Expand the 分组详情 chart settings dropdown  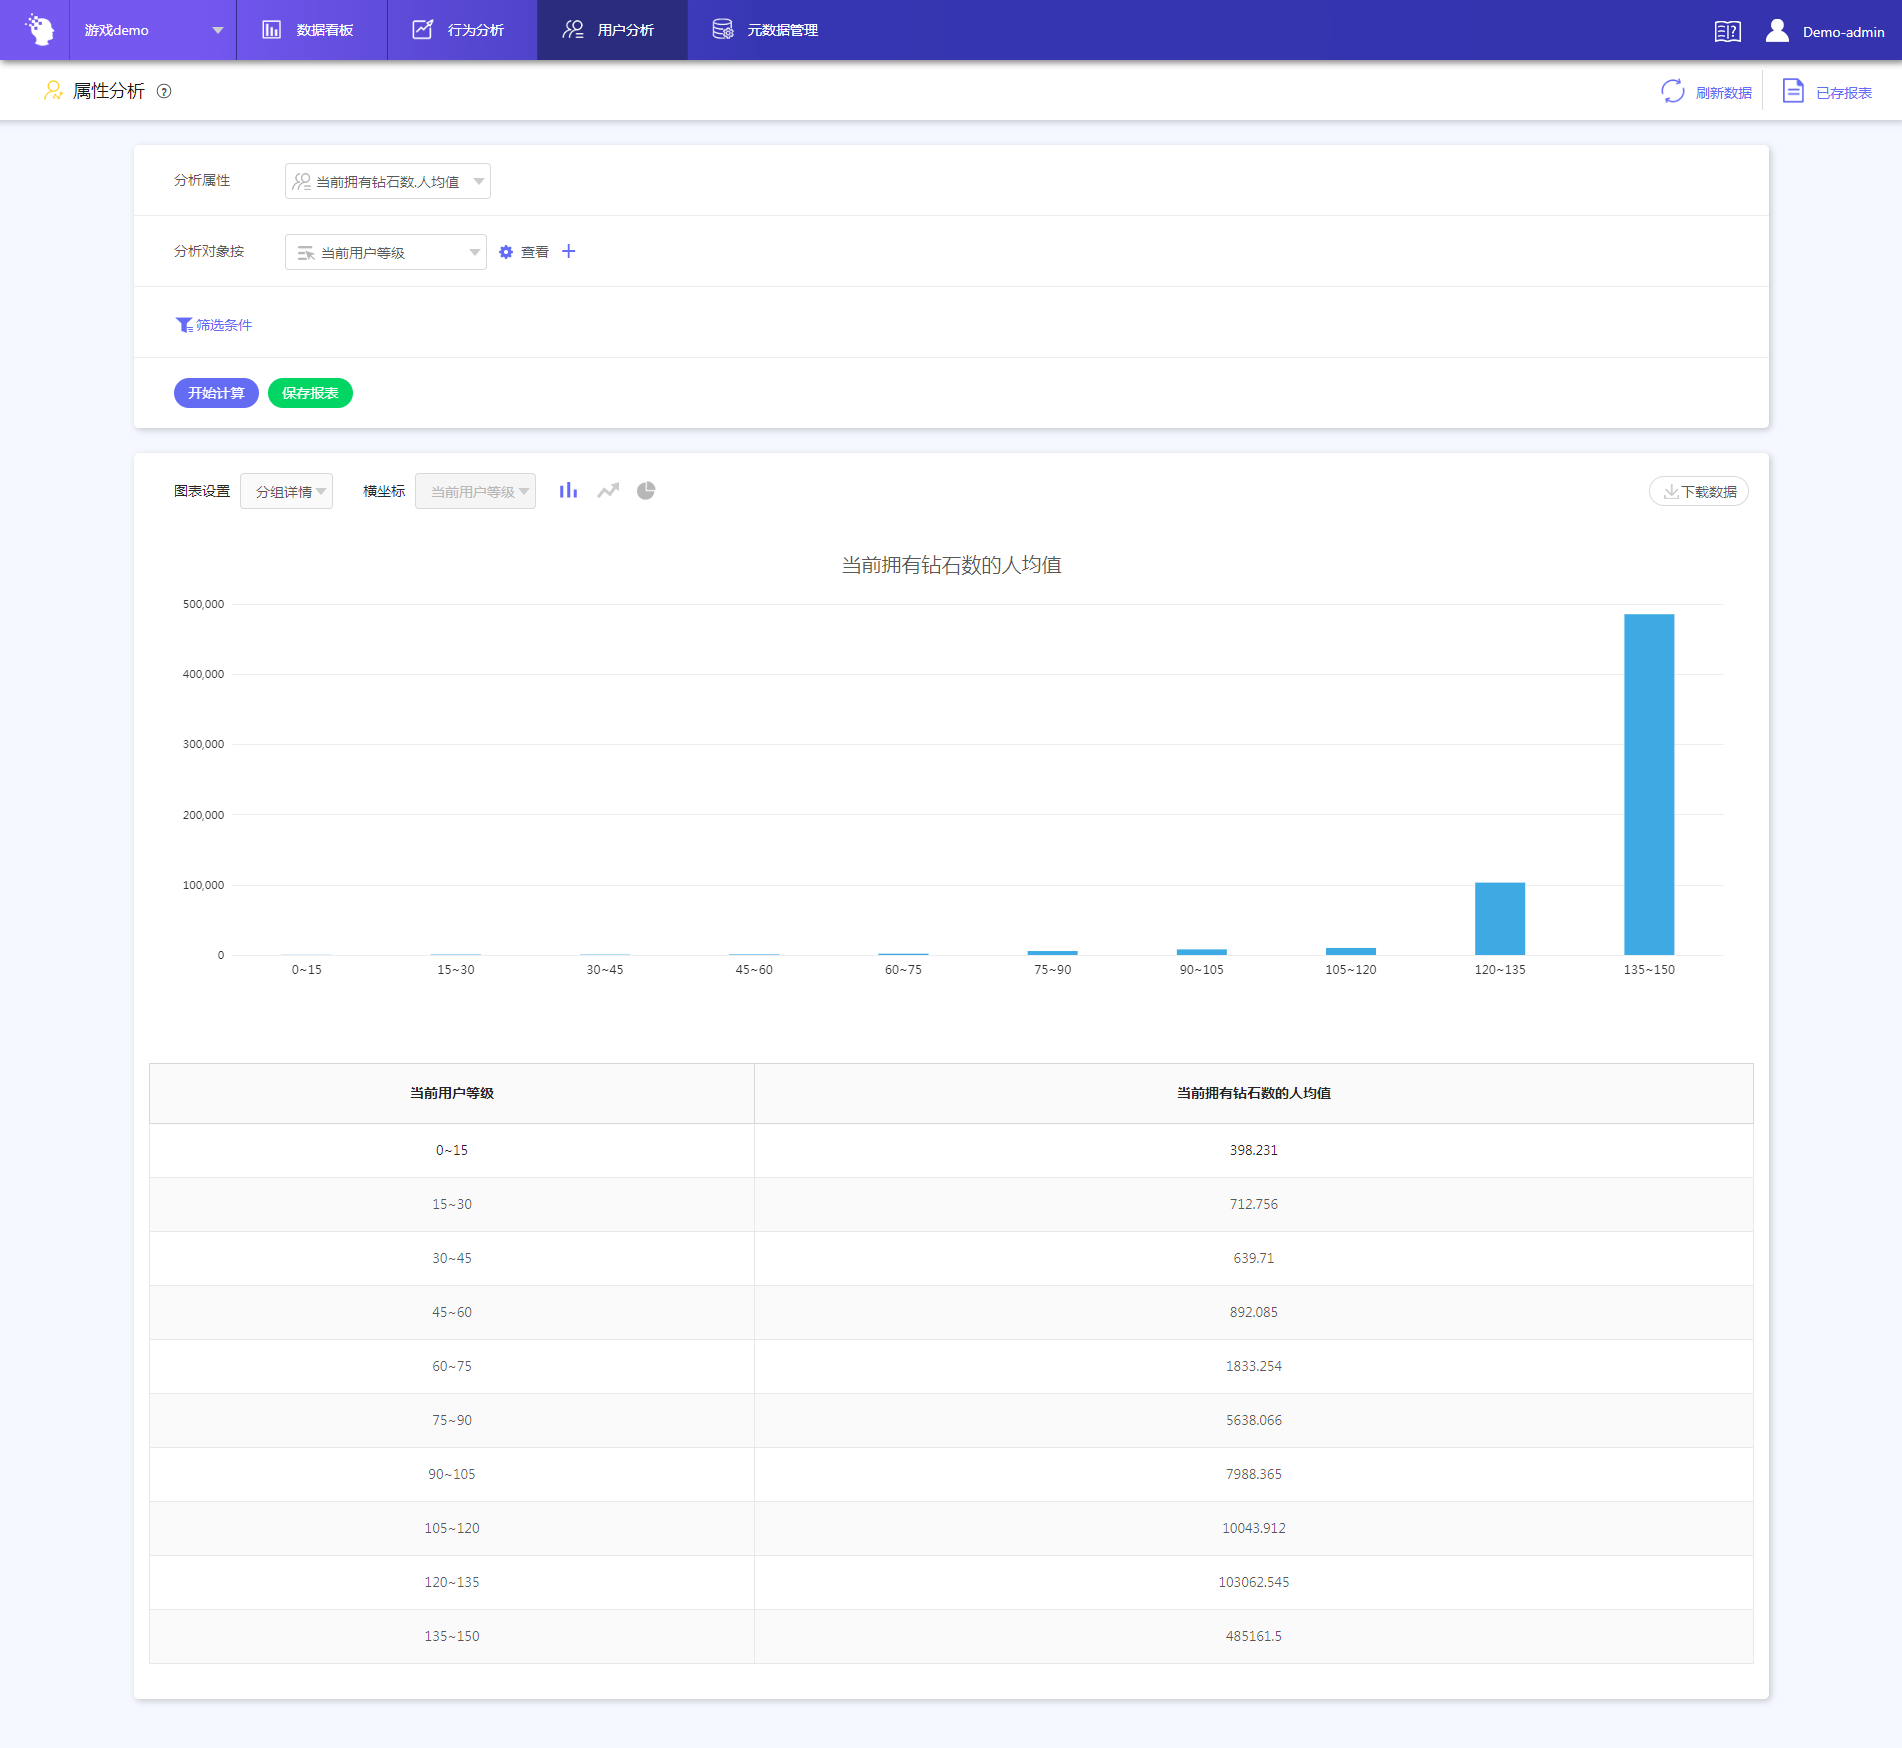[287, 491]
